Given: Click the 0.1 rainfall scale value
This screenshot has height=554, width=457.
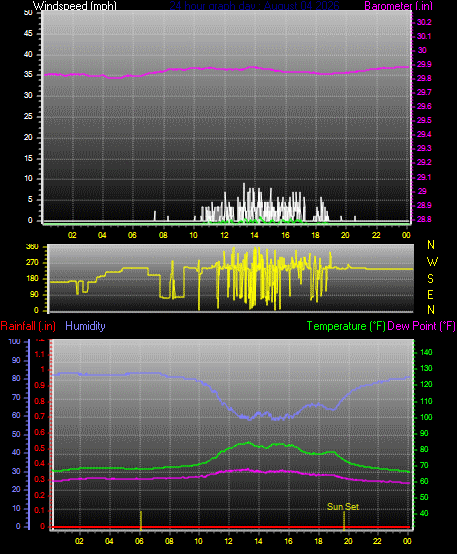Looking at the screenshot, I should pos(40,511).
